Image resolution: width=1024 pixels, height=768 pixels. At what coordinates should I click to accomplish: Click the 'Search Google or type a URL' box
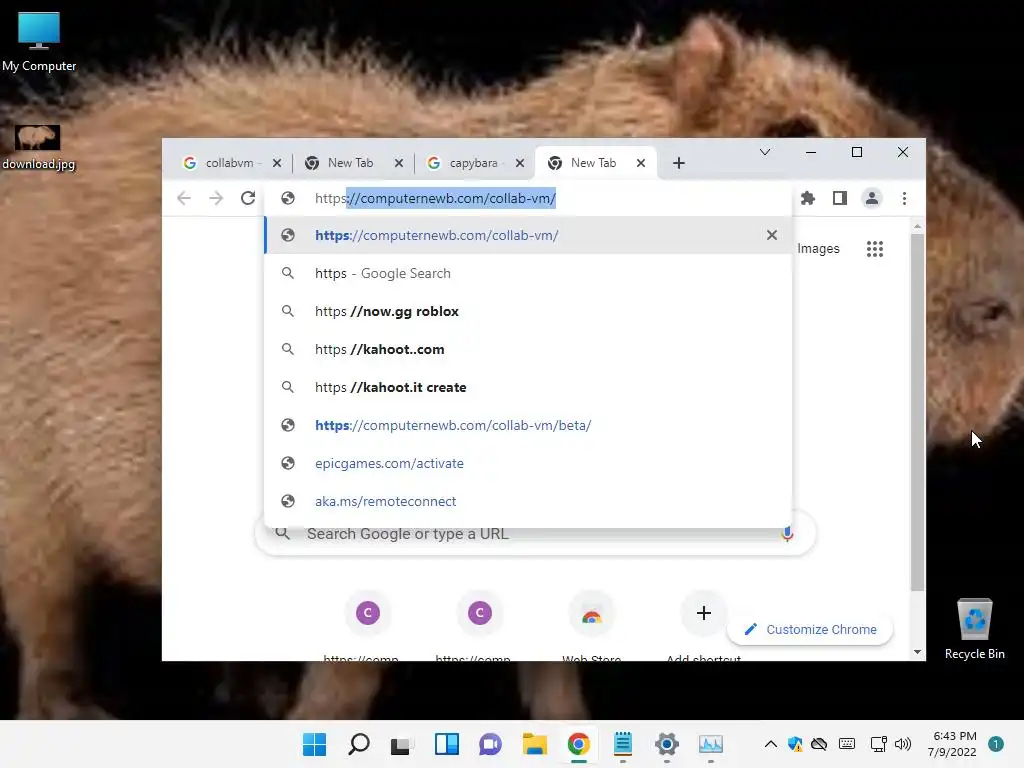(x=536, y=534)
